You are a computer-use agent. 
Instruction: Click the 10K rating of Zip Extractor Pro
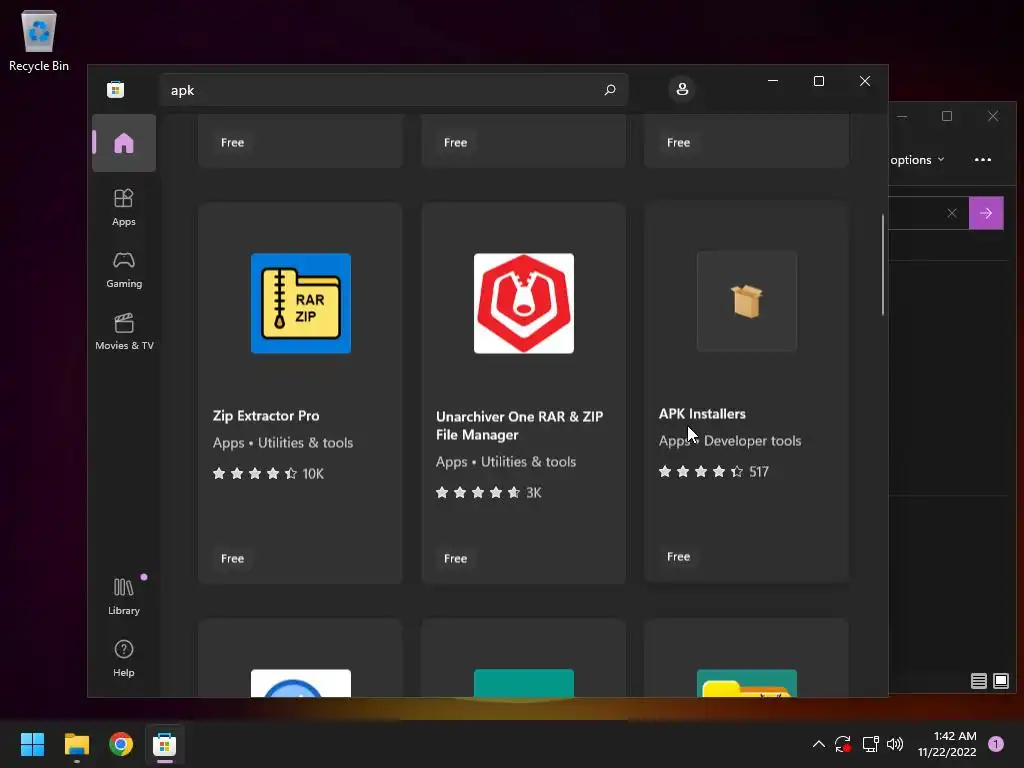[268, 473]
